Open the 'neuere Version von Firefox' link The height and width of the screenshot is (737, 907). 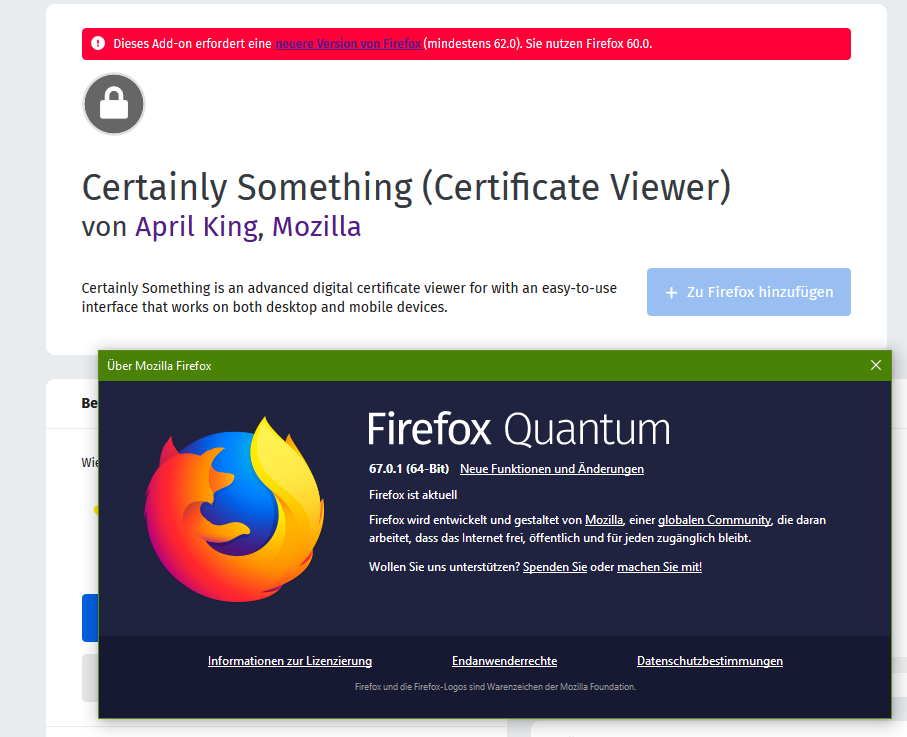pyautogui.click(x=348, y=44)
